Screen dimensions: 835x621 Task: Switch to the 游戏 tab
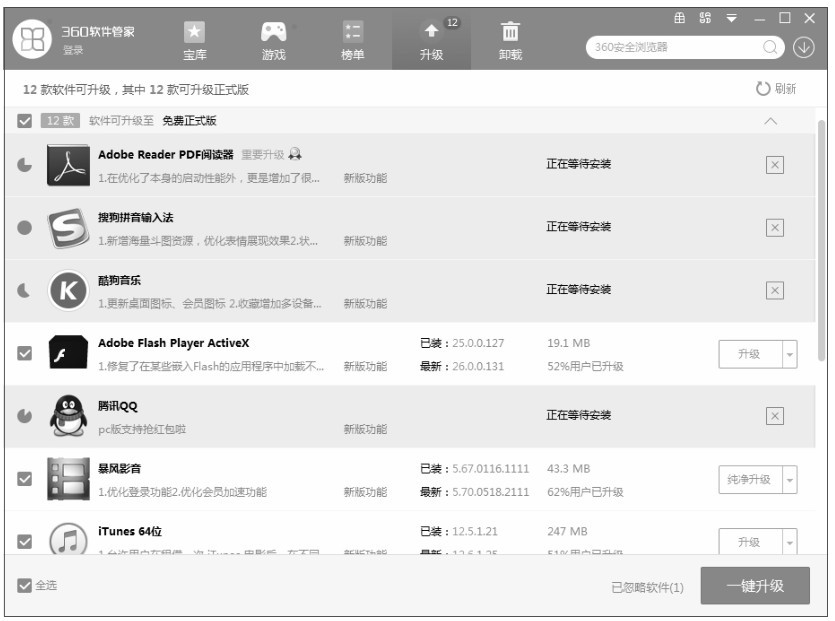(273, 40)
